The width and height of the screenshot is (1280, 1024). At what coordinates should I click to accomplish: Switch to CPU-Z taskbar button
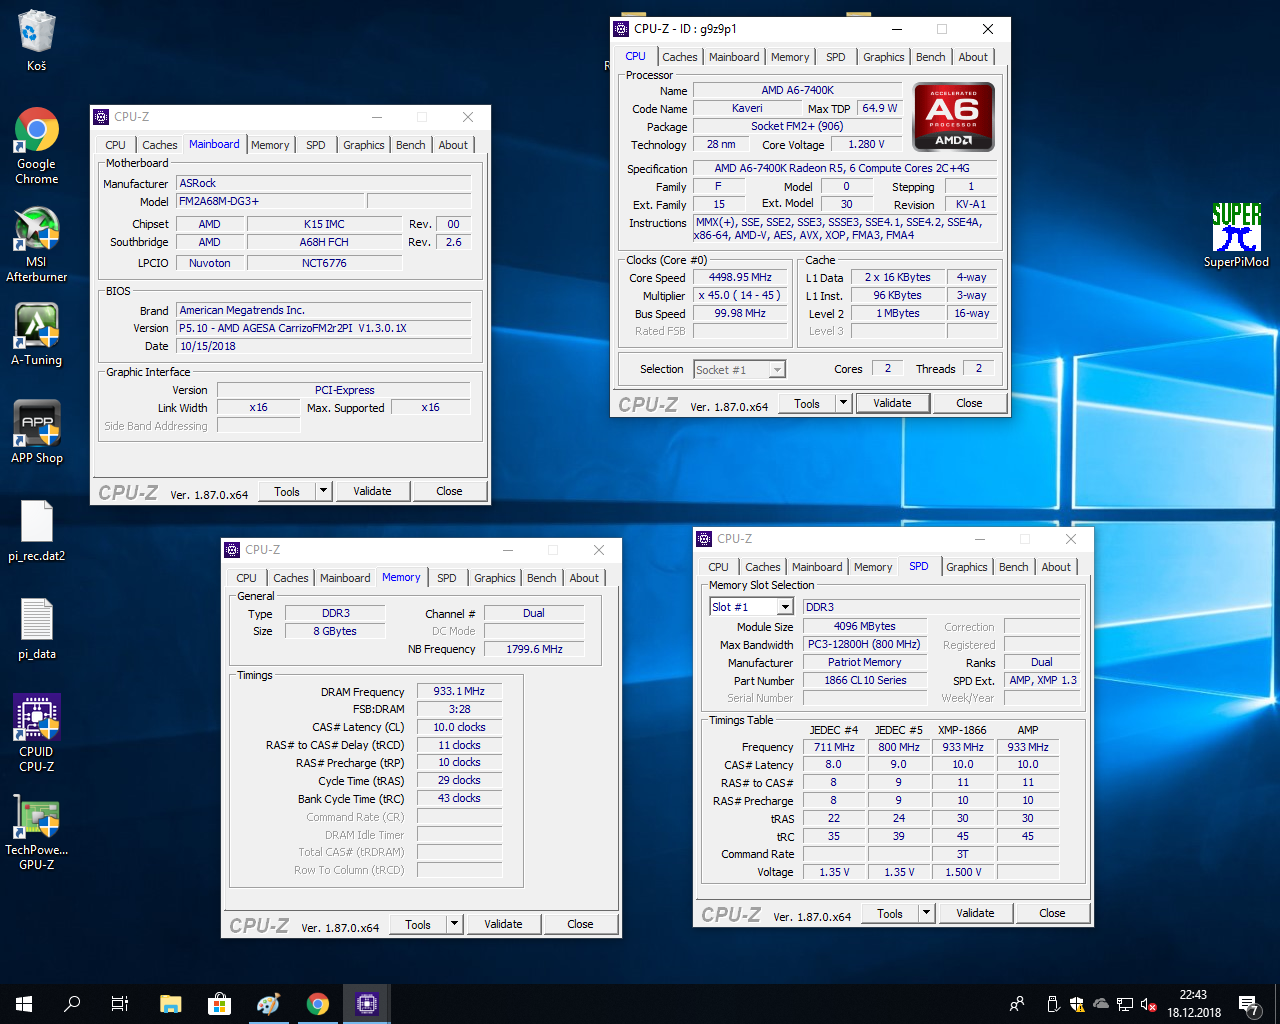click(x=366, y=1004)
